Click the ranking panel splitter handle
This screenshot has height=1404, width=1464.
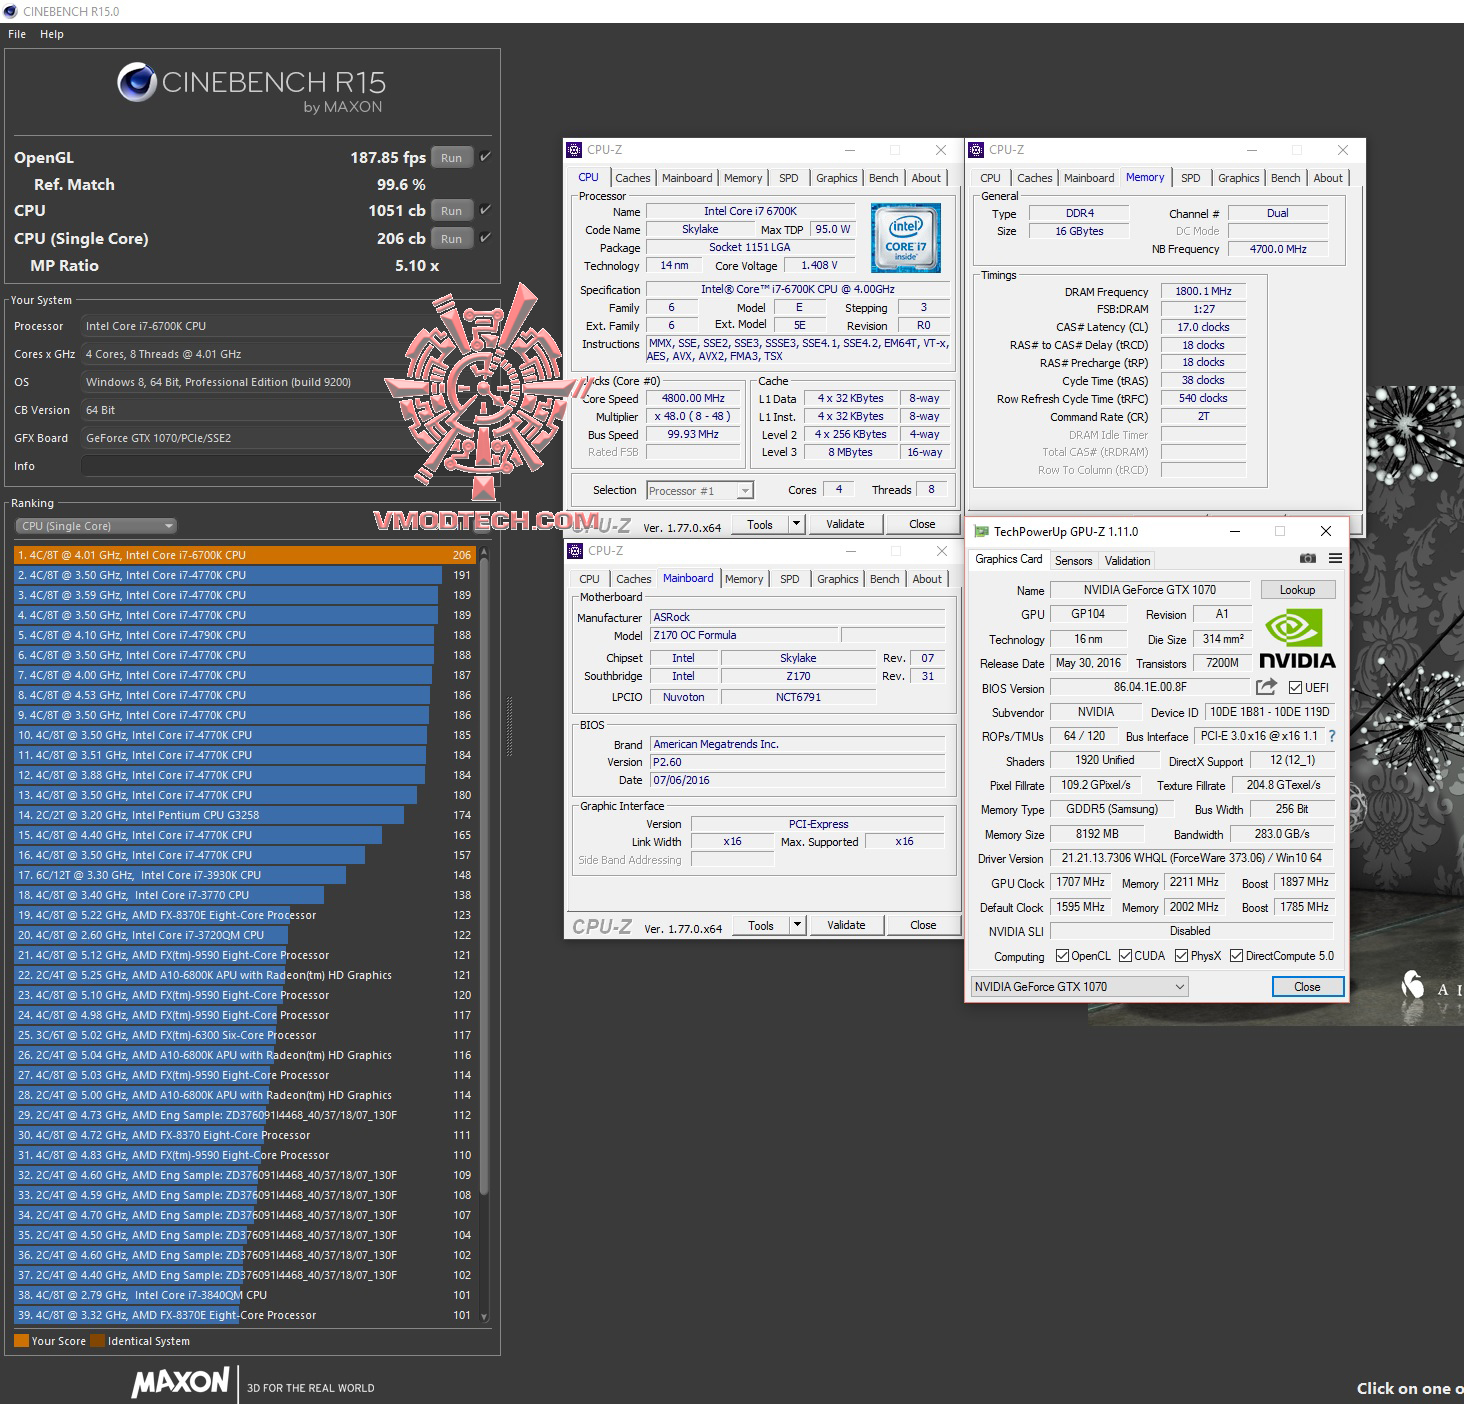(509, 725)
